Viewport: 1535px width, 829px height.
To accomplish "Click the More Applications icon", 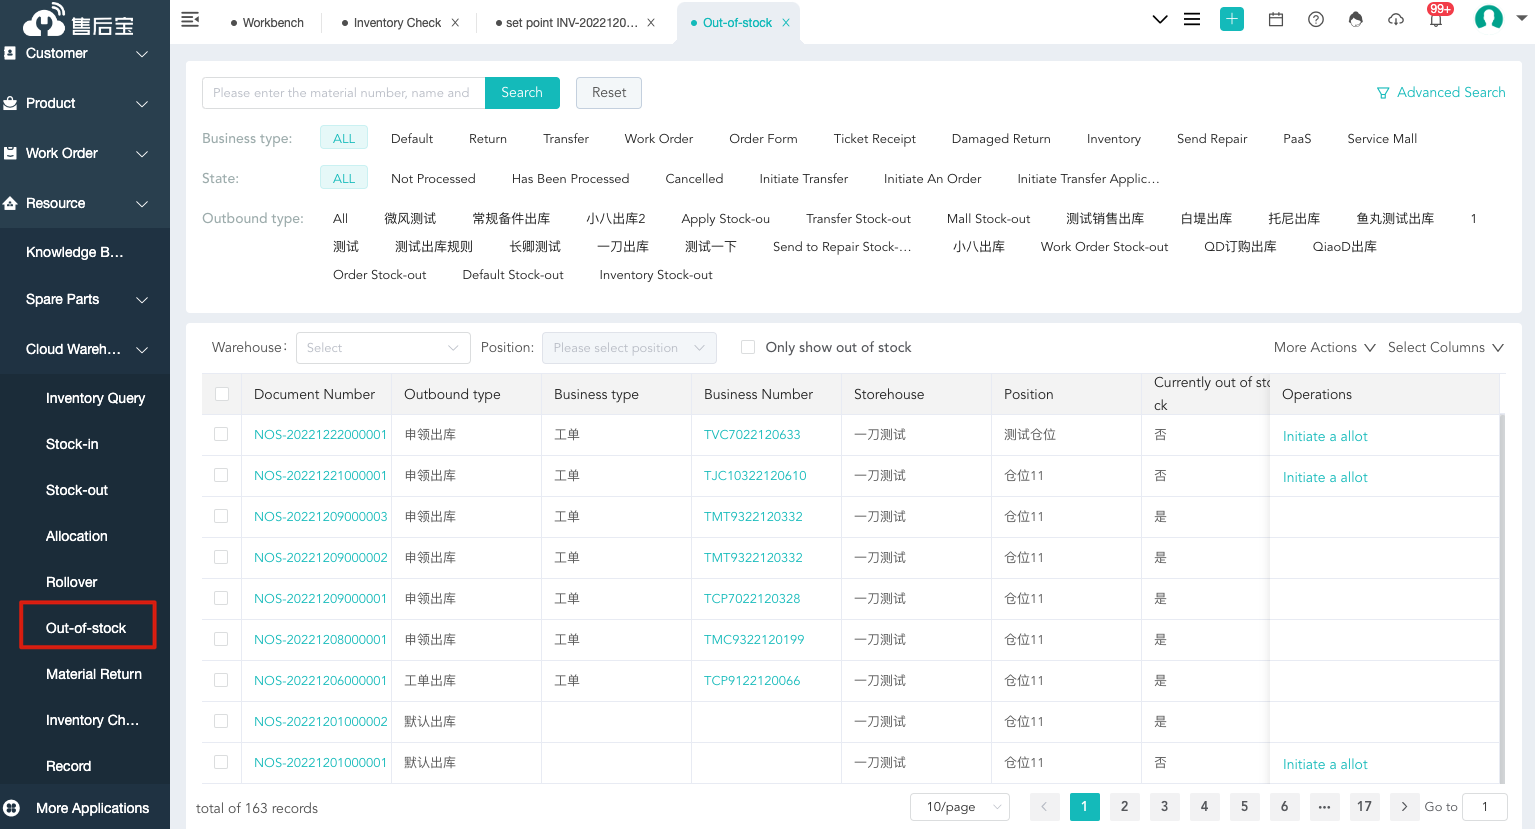I will (12, 808).
